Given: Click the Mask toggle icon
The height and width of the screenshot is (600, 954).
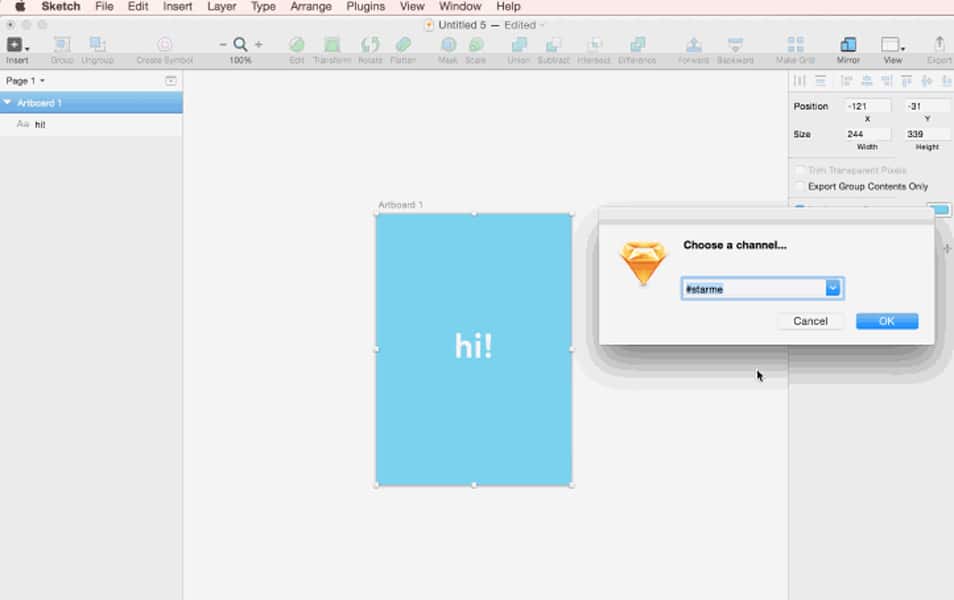Looking at the screenshot, I should (x=449, y=46).
